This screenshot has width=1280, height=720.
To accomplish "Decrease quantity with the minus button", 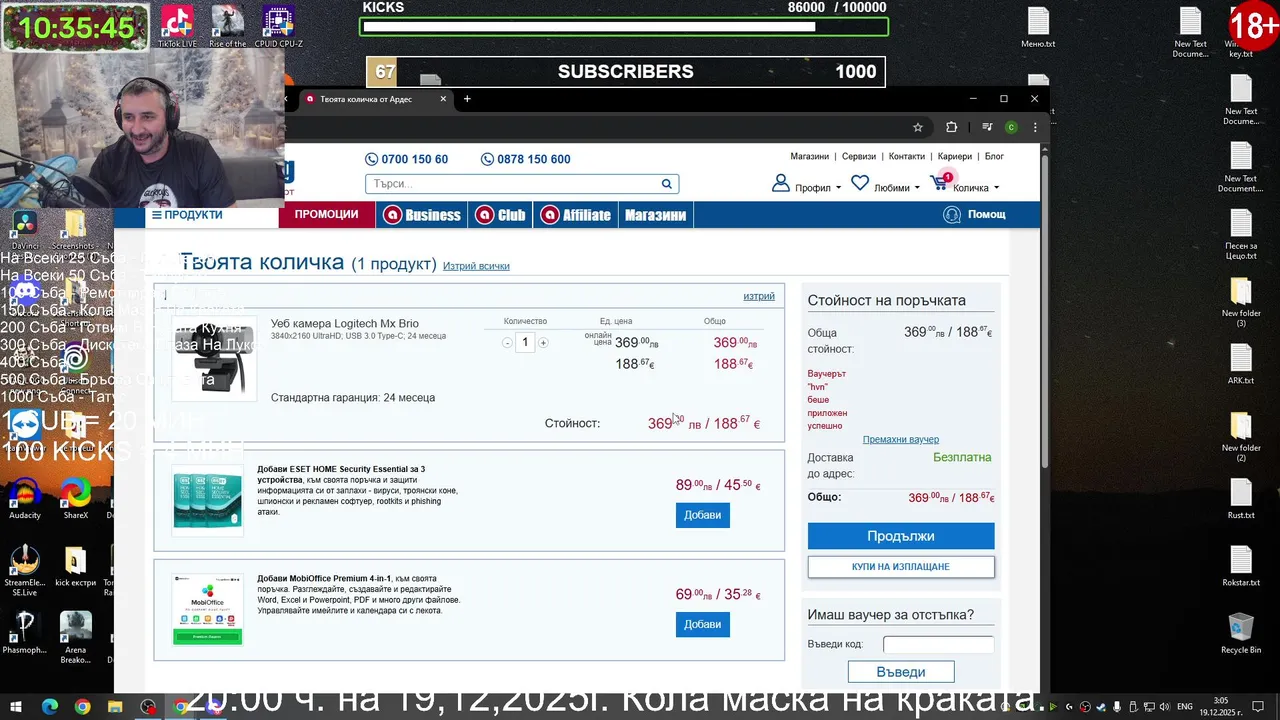I will [x=507, y=343].
